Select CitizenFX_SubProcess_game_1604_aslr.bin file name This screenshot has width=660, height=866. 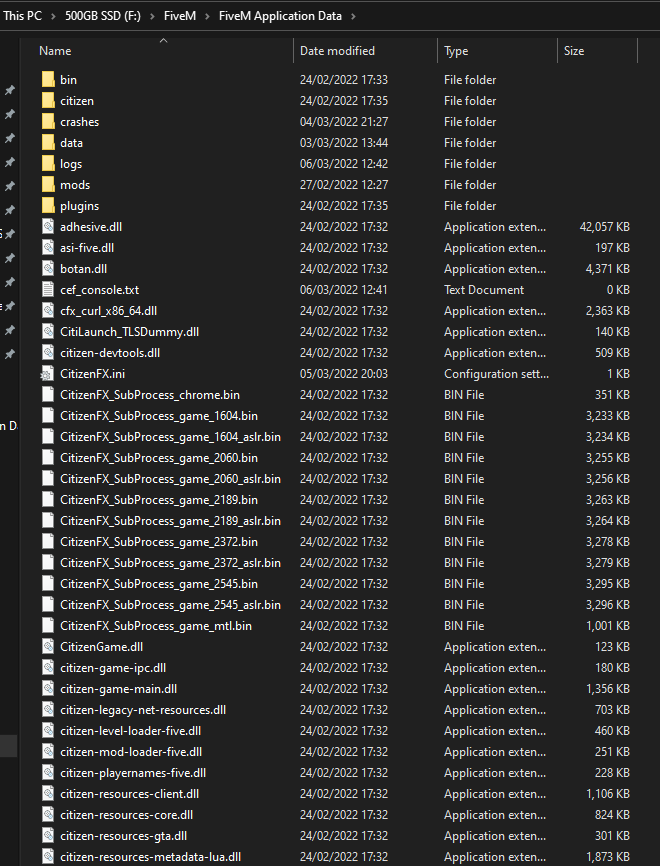point(170,436)
